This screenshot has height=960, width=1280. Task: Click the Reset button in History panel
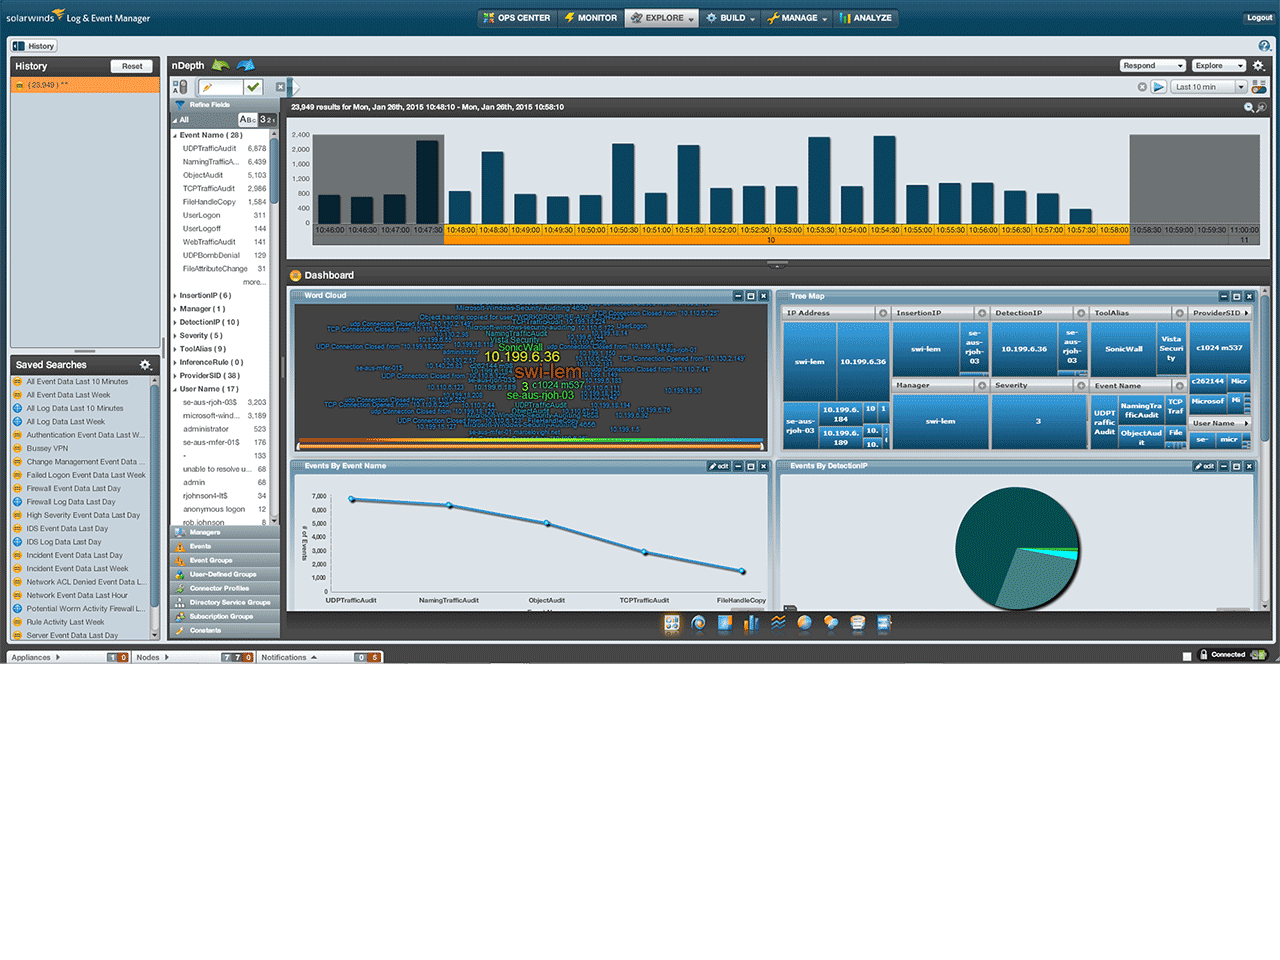pos(133,66)
